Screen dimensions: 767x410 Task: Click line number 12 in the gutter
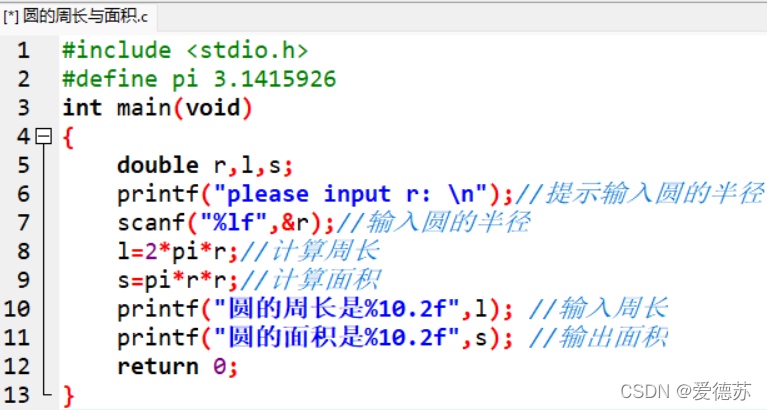pos(17,366)
